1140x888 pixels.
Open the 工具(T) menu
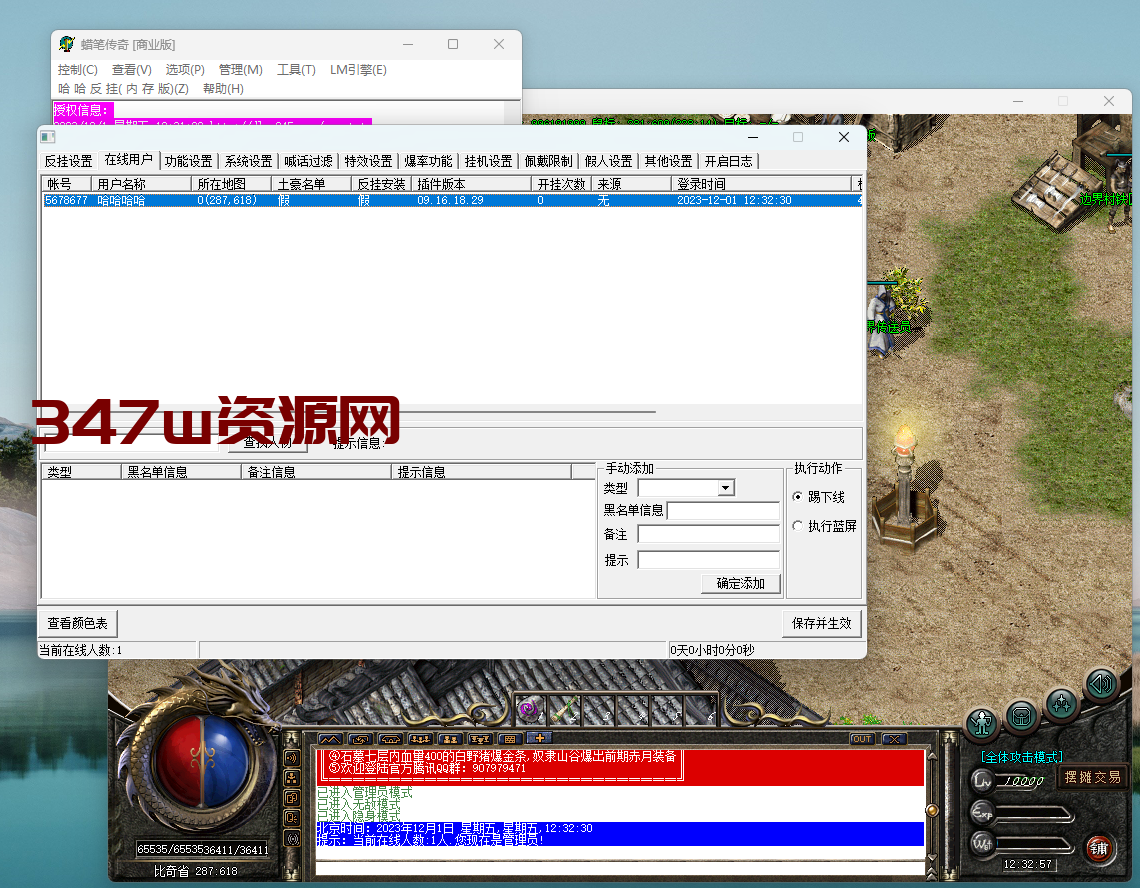pyautogui.click(x=296, y=70)
